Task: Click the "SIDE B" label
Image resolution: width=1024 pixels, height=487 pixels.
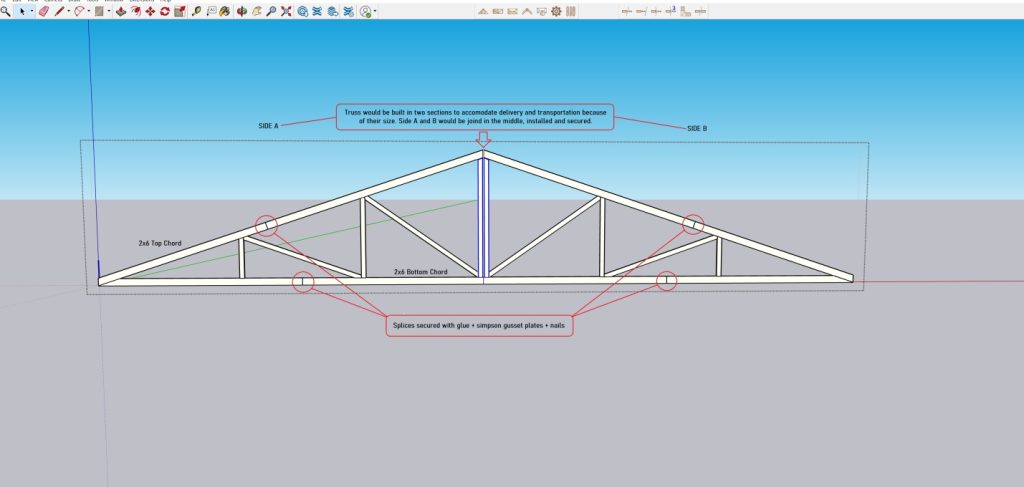Action: click(697, 129)
